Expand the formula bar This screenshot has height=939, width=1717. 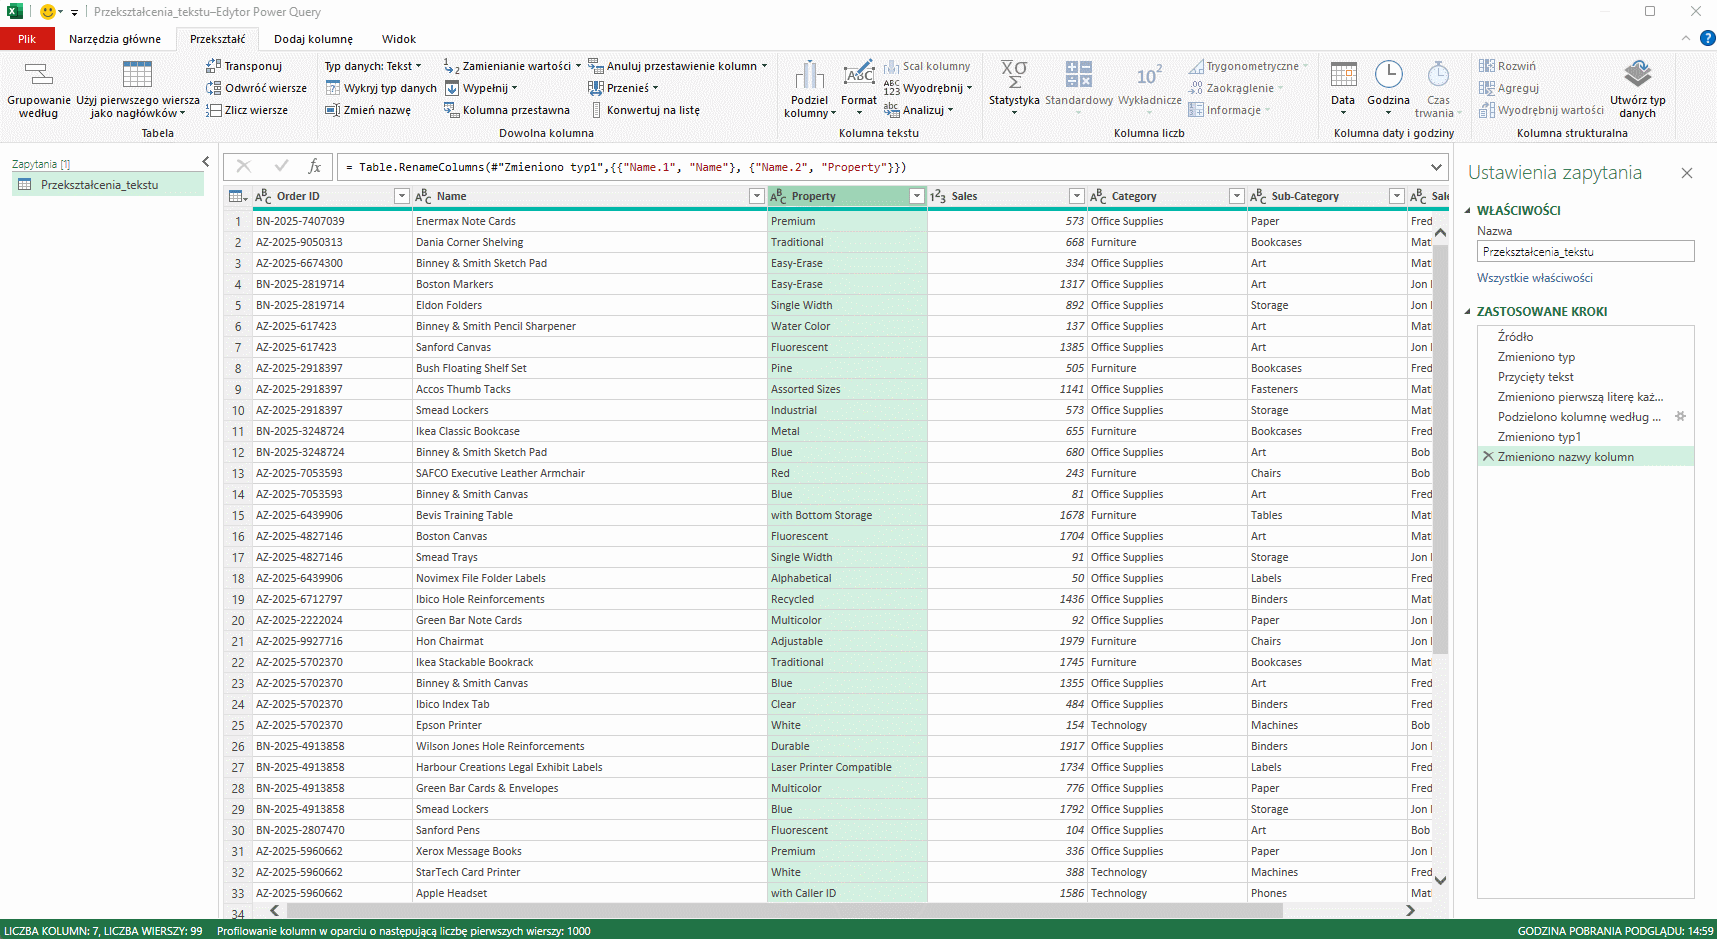click(x=1436, y=167)
